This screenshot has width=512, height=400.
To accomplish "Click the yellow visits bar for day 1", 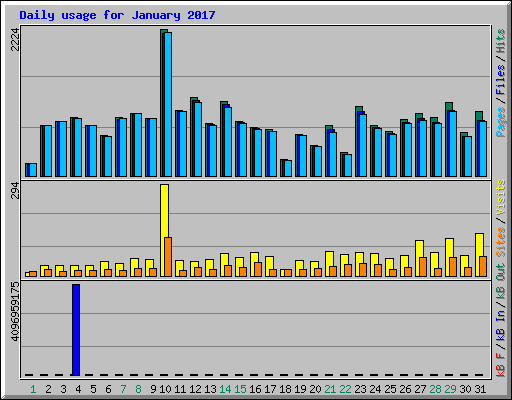I will pyautogui.click(x=27, y=274).
